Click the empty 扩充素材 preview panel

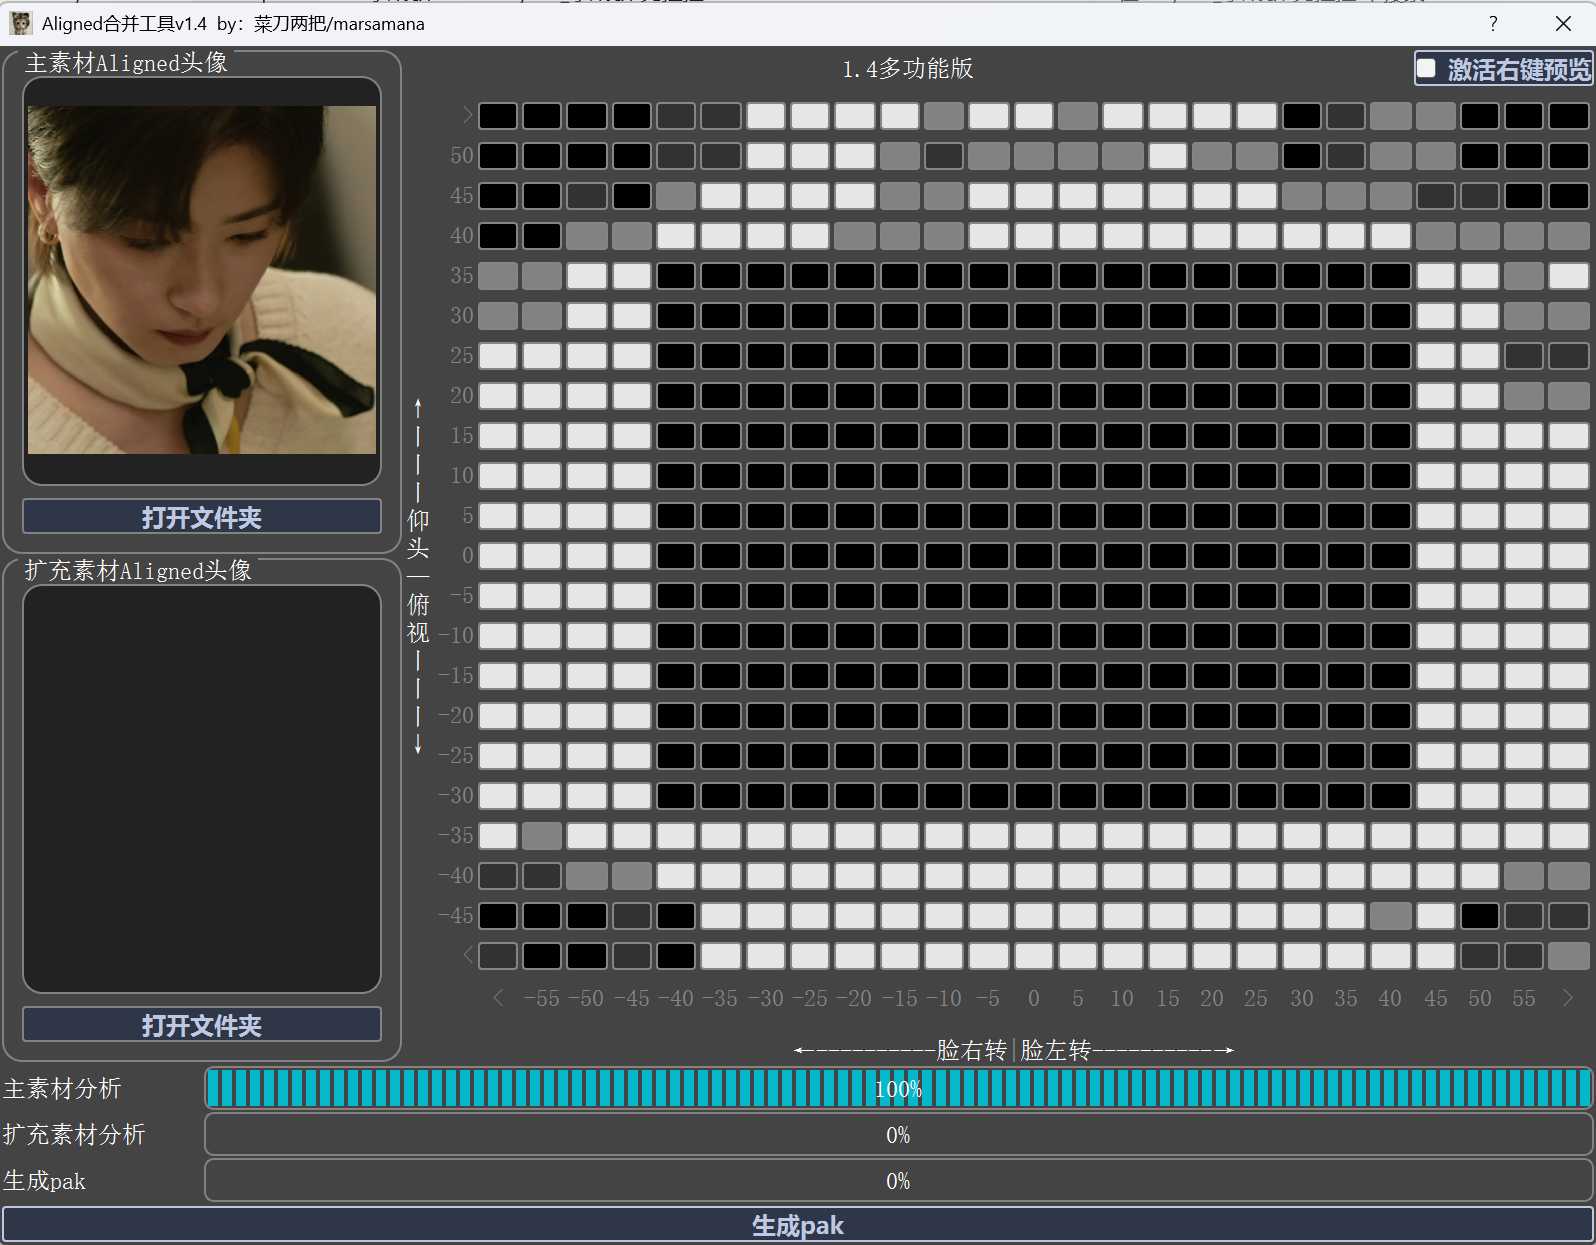coord(201,788)
